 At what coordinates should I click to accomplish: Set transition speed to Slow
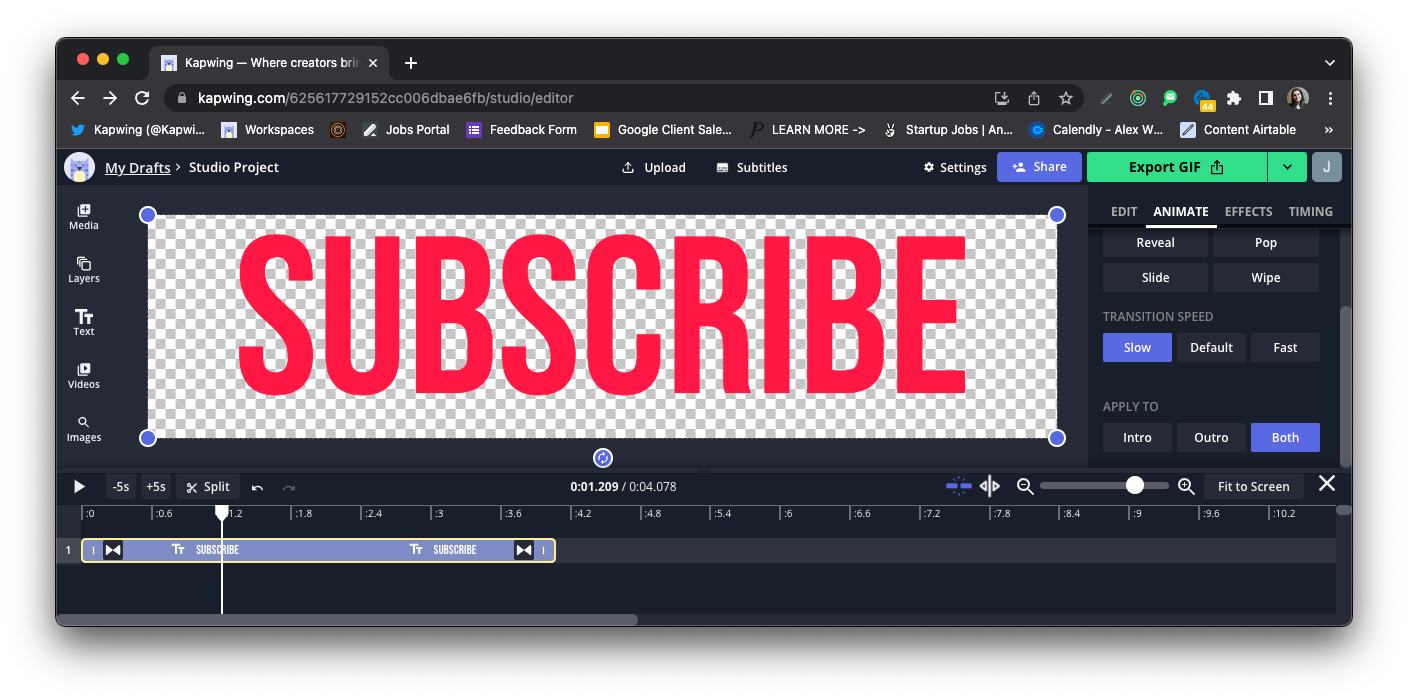coord(1137,347)
